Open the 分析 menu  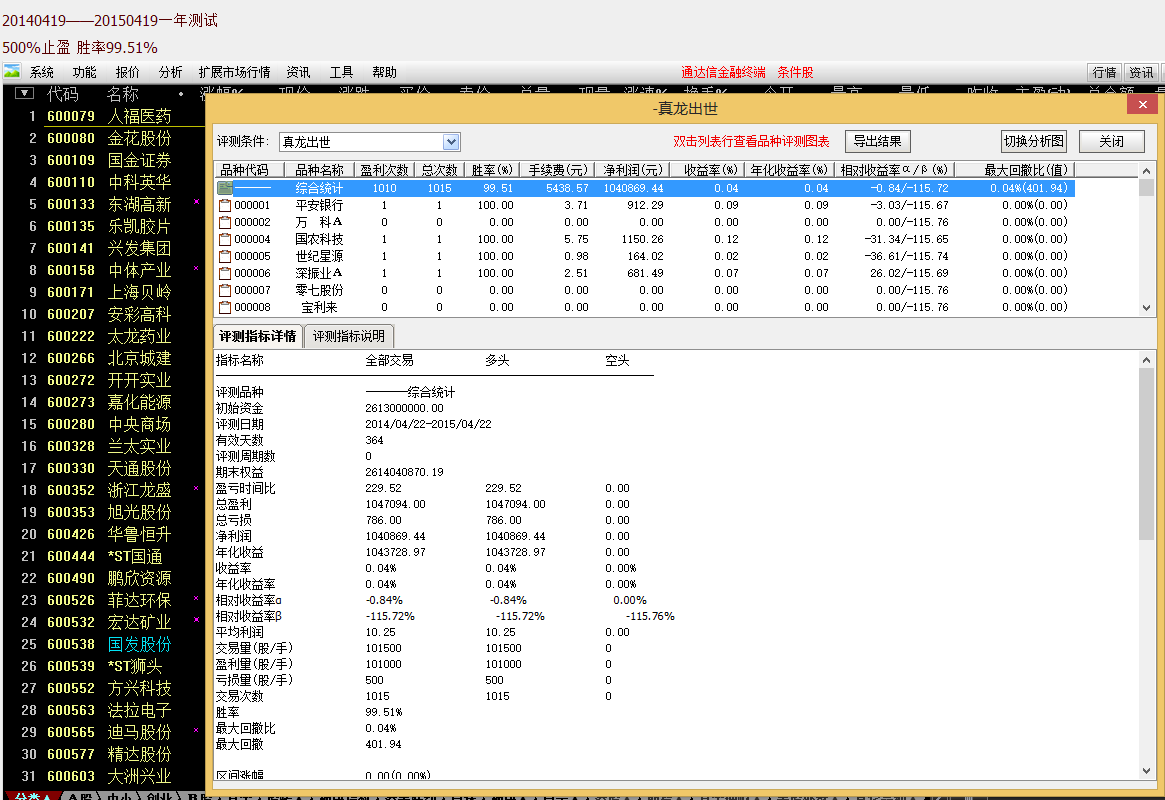[170, 72]
